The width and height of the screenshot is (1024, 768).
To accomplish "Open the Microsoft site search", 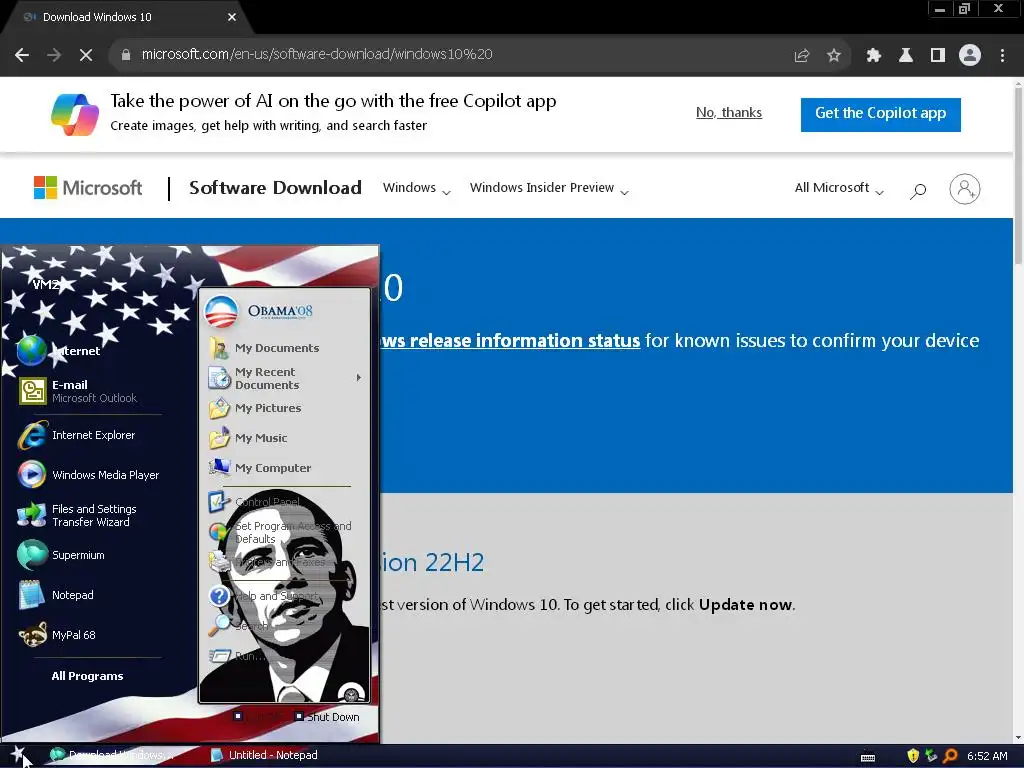I will tap(918, 190).
